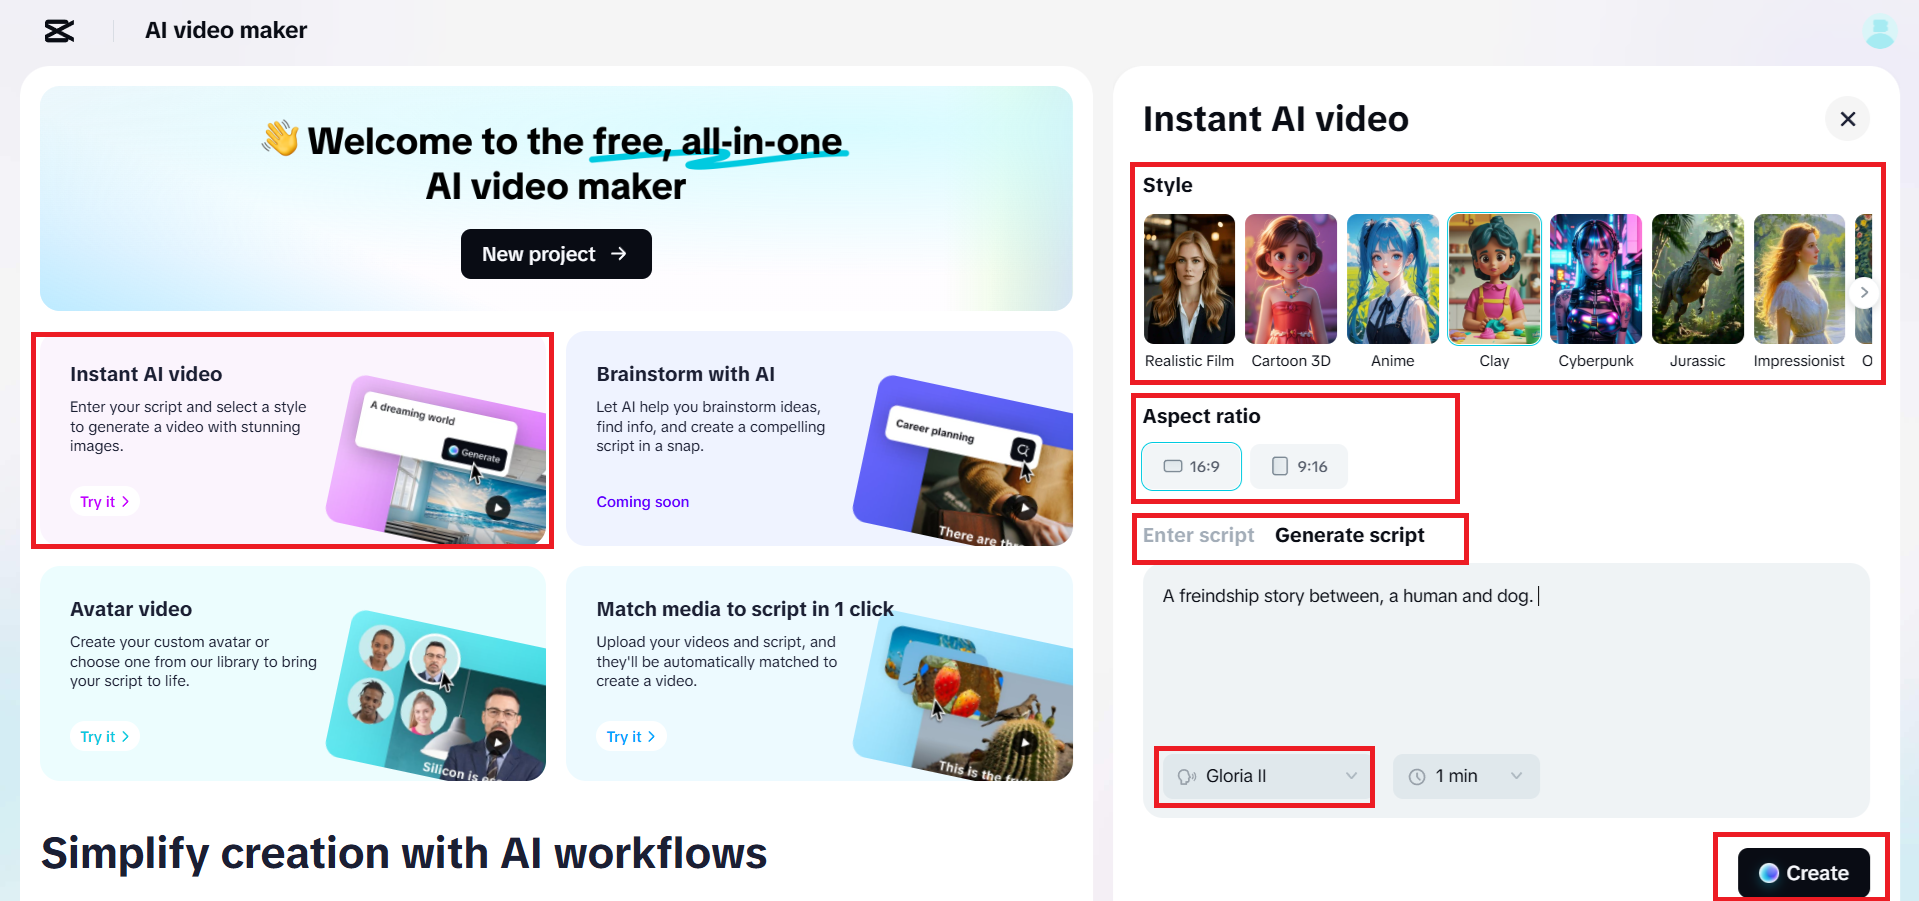
Task: Click Create to generate the video
Action: (x=1803, y=872)
